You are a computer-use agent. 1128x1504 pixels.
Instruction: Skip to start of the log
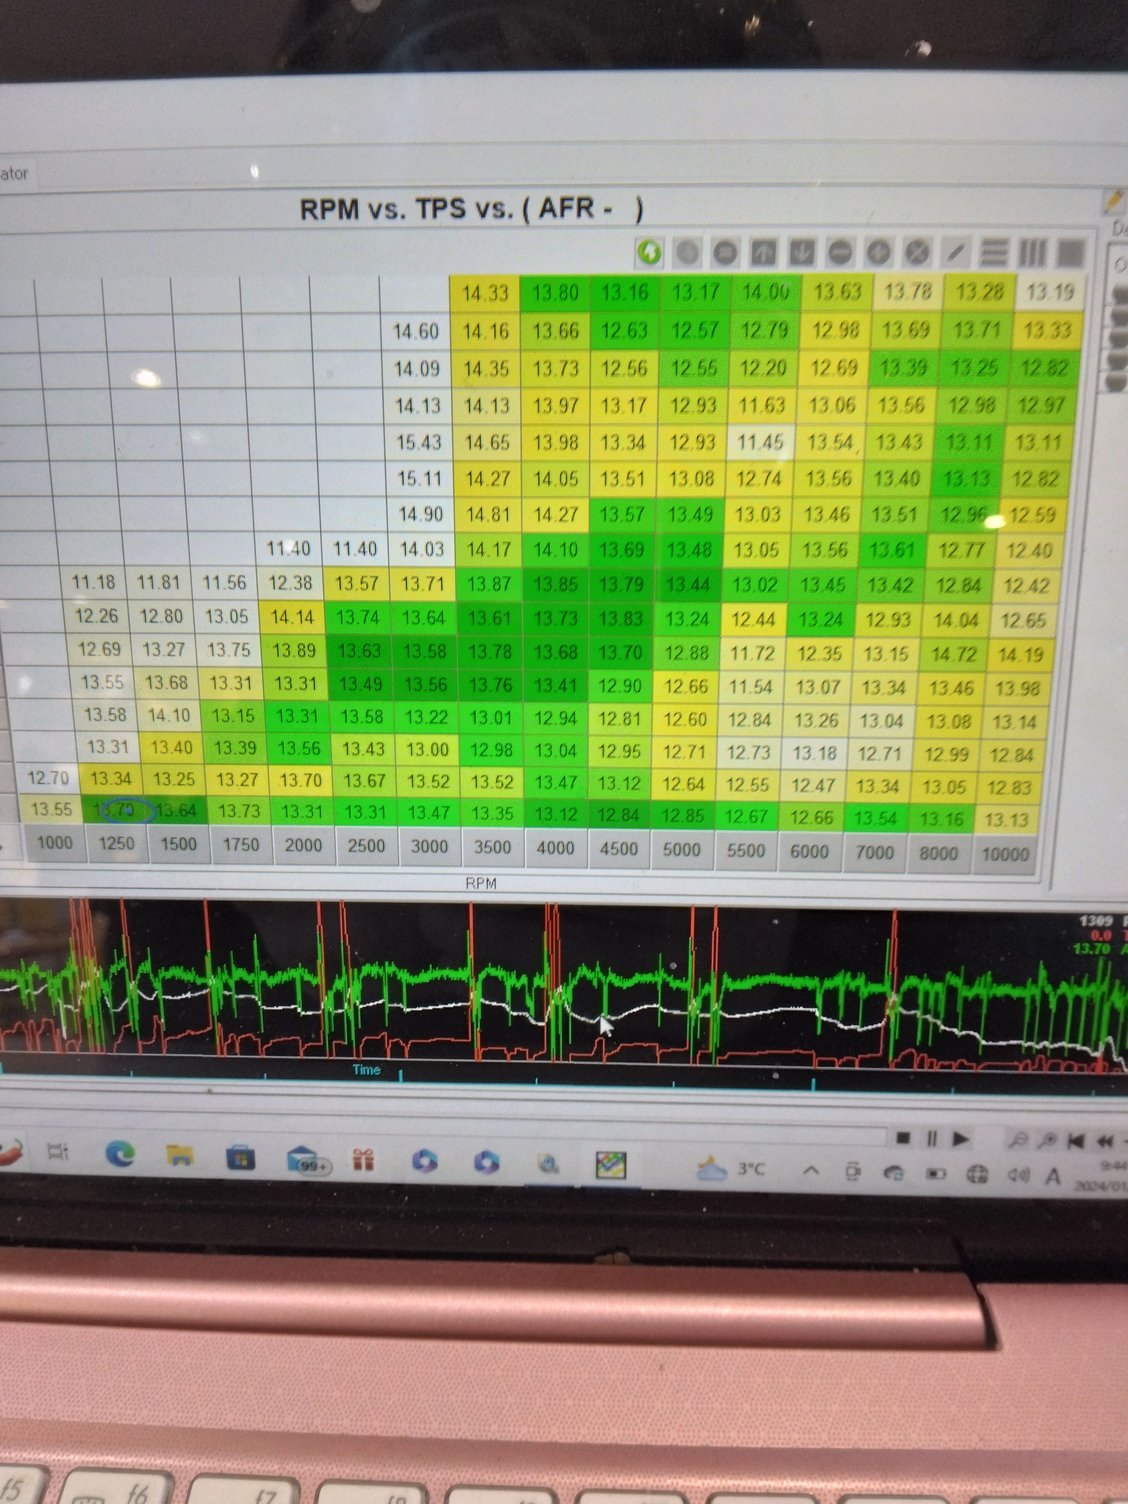[1077, 1140]
